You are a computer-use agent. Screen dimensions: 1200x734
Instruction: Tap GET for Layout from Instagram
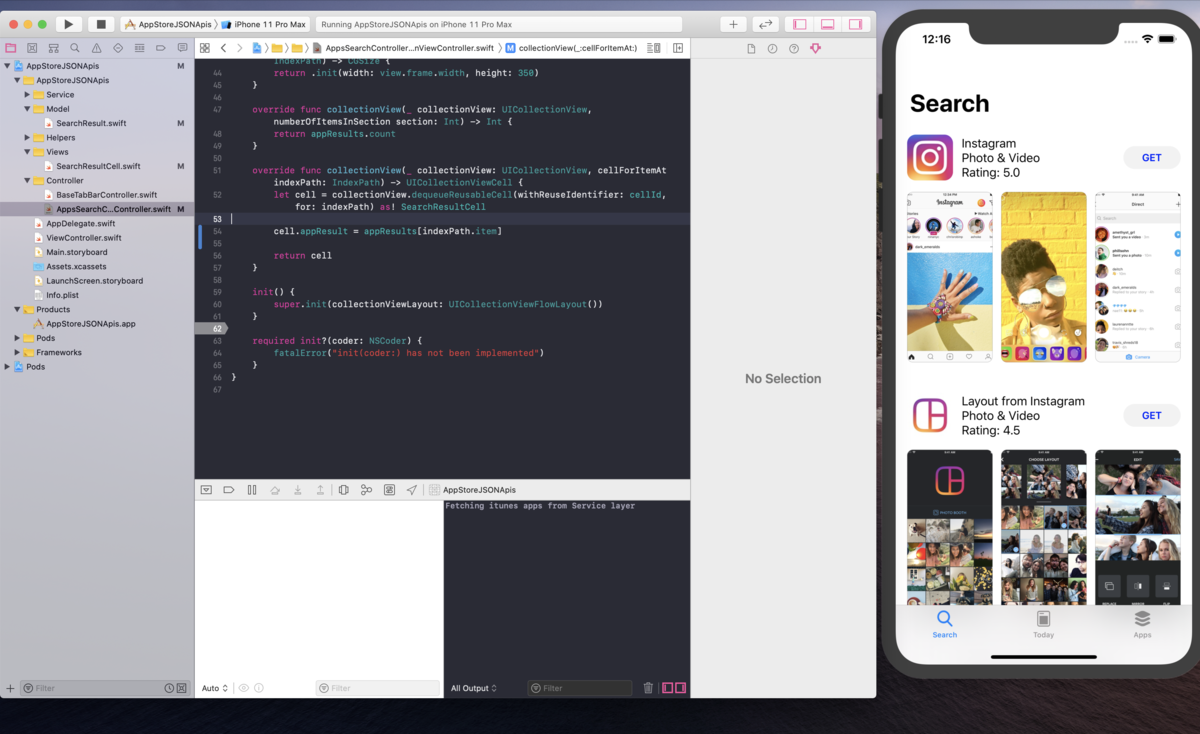(1152, 415)
